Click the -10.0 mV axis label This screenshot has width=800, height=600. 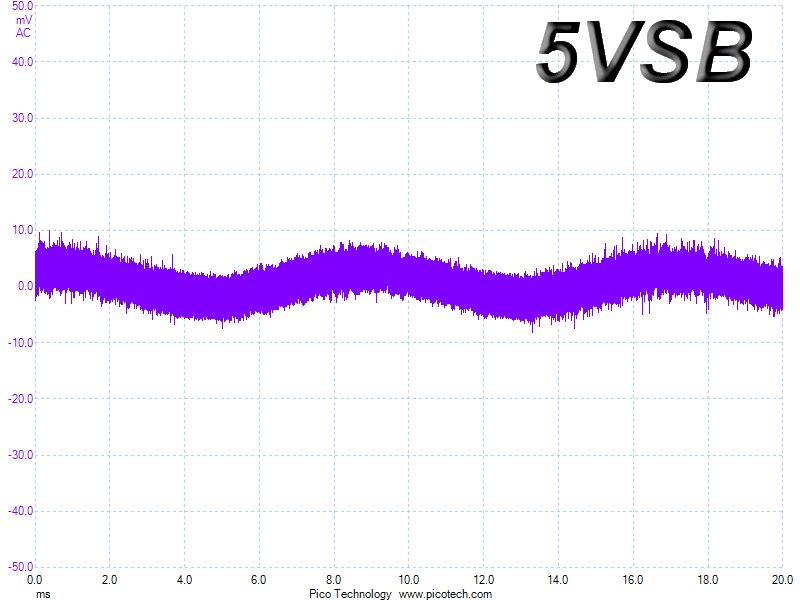point(20,343)
